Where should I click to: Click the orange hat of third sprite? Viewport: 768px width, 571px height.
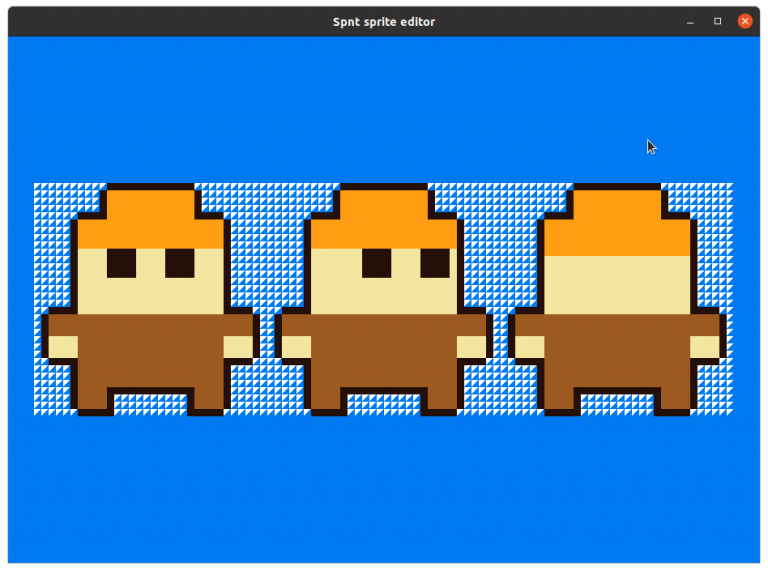[617, 223]
